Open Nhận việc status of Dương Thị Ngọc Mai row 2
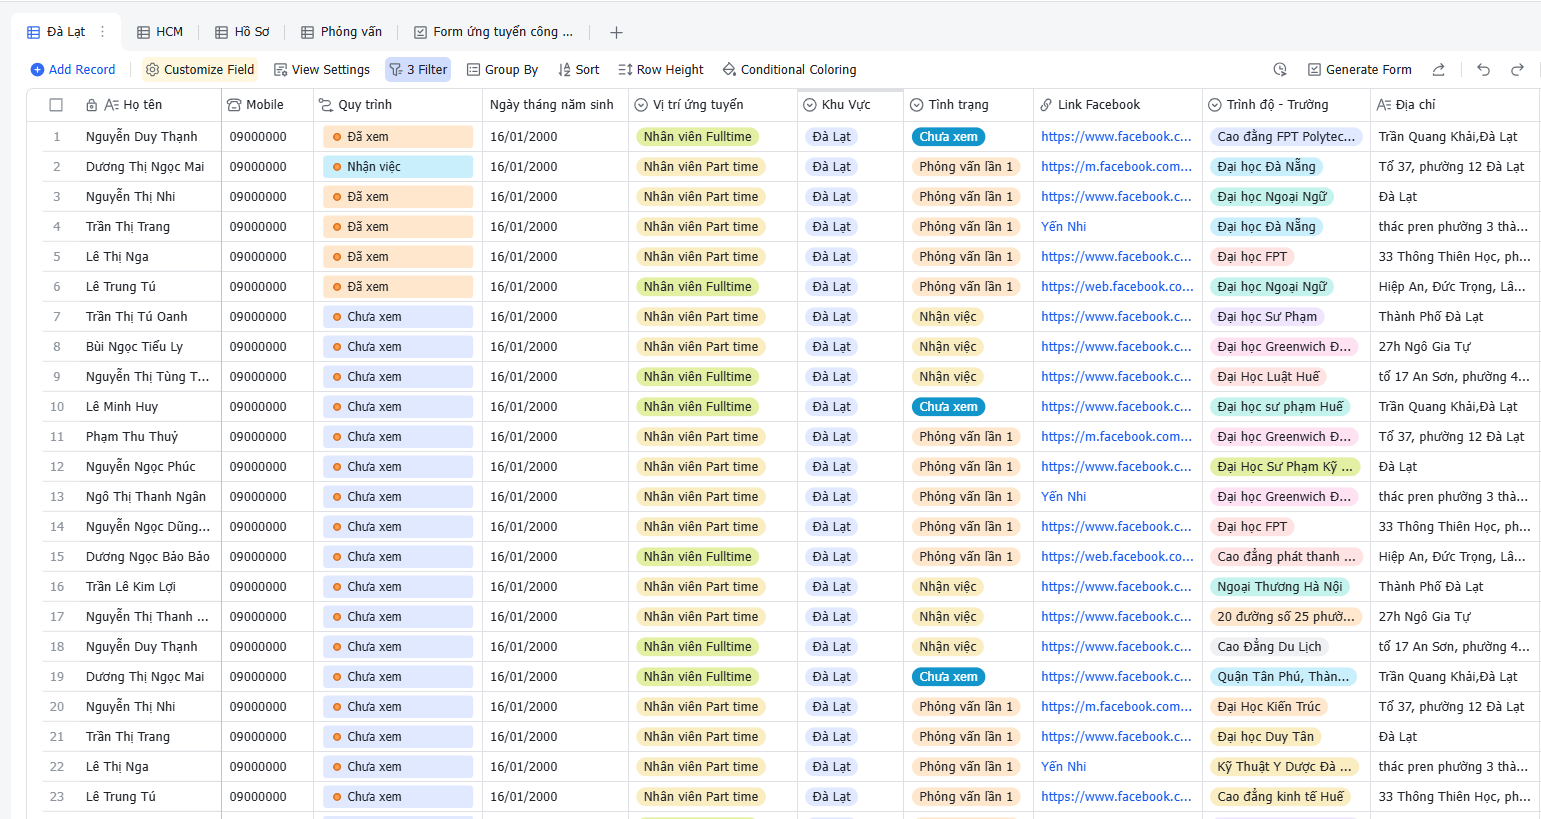1541x819 pixels. 398,167
